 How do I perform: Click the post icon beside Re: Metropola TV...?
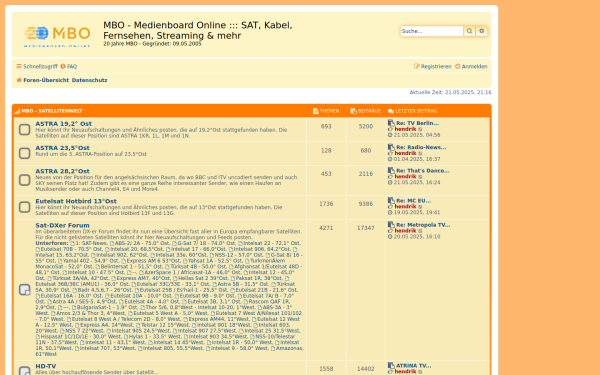391,225
